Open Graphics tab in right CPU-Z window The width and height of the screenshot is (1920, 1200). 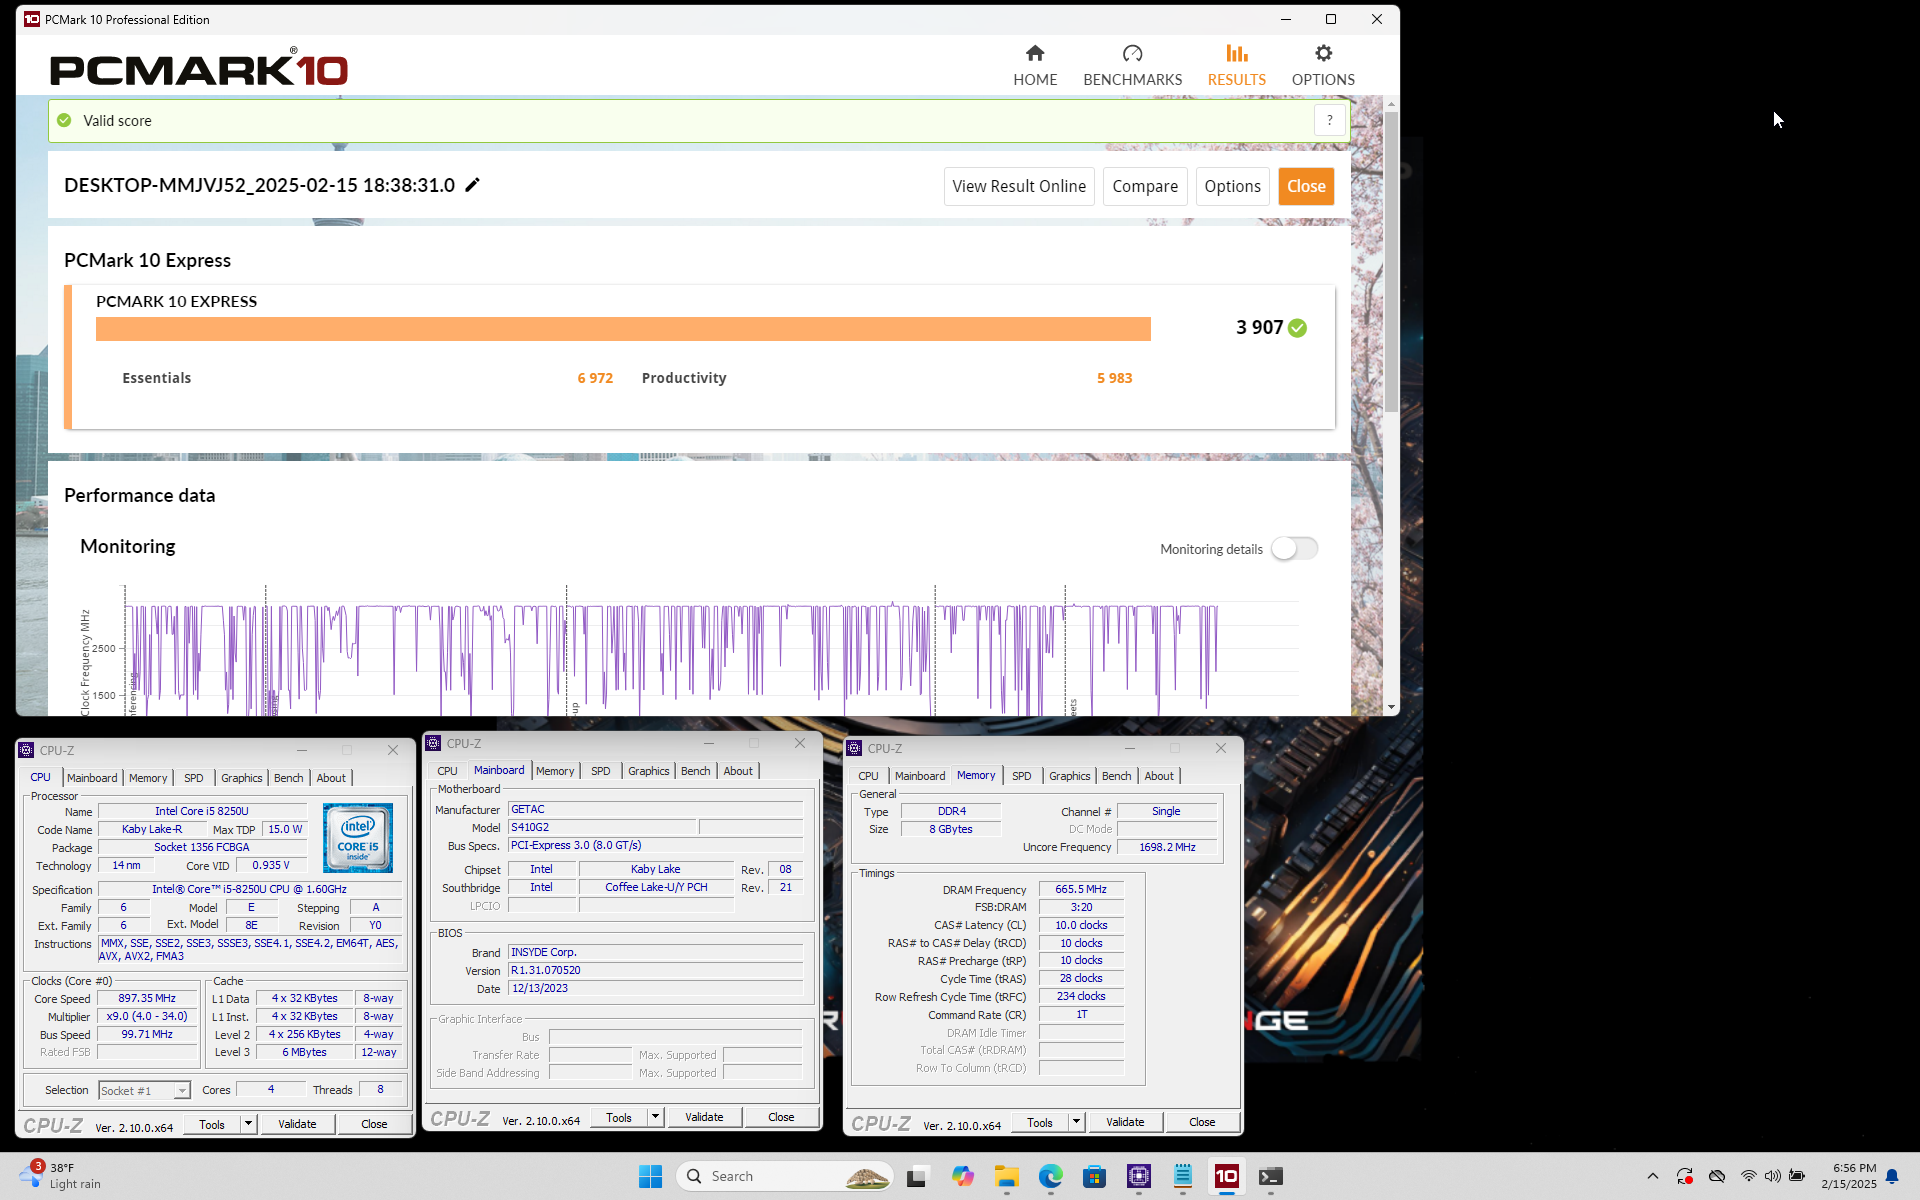(1069, 776)
